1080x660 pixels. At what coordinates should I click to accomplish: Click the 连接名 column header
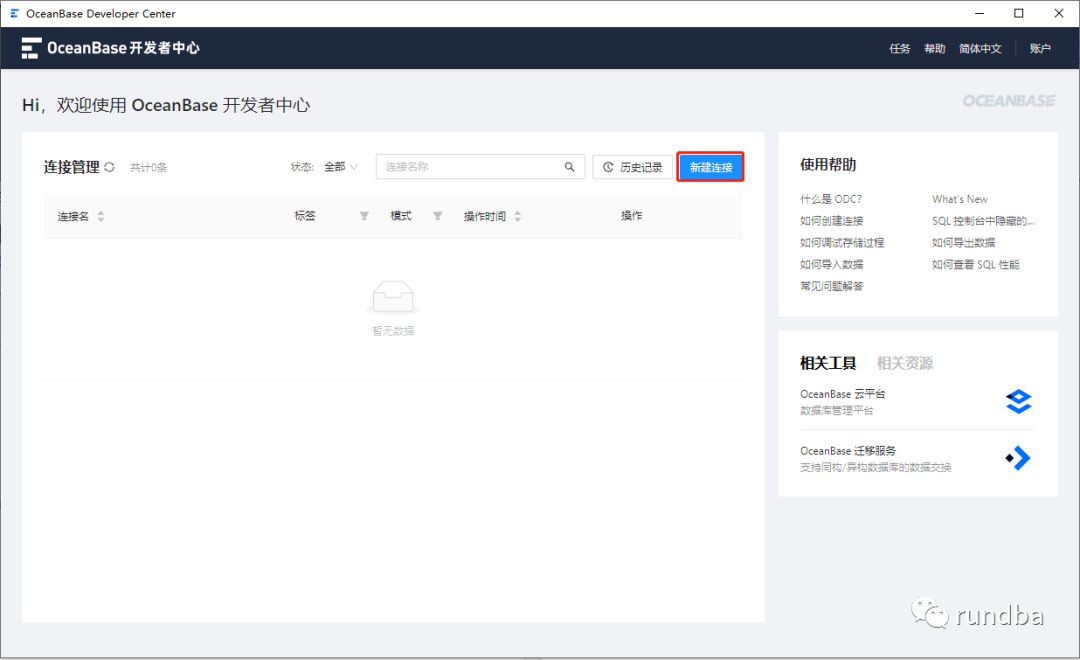point(73,216)
